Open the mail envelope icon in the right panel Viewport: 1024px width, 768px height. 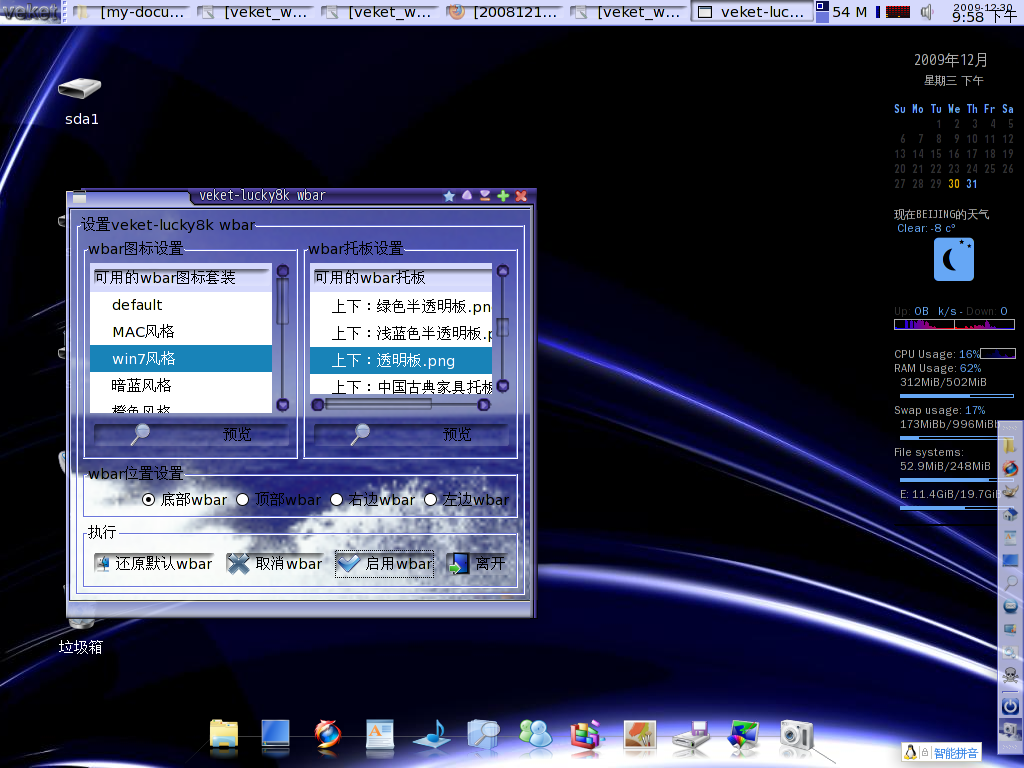tap(1010, 606)
